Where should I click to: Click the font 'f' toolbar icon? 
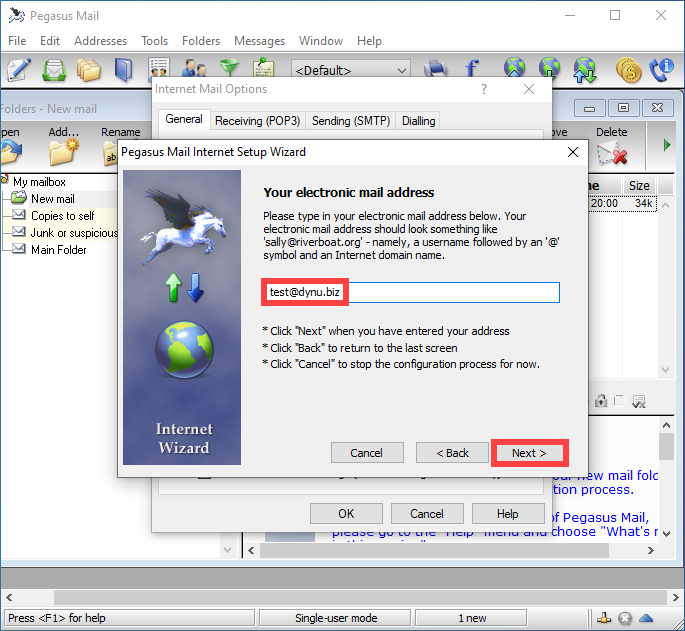[471, 68]
